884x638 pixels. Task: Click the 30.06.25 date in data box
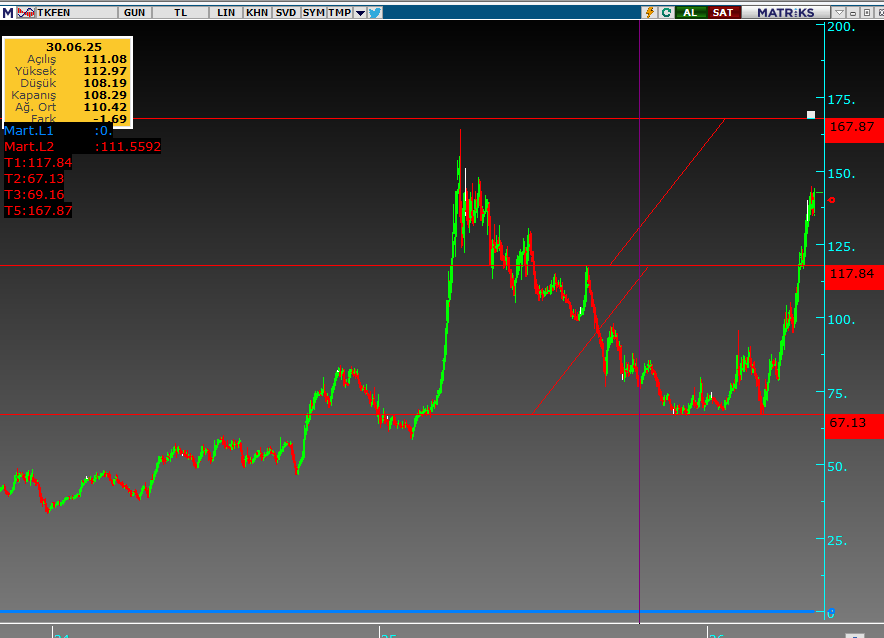[x=74, y=47]
